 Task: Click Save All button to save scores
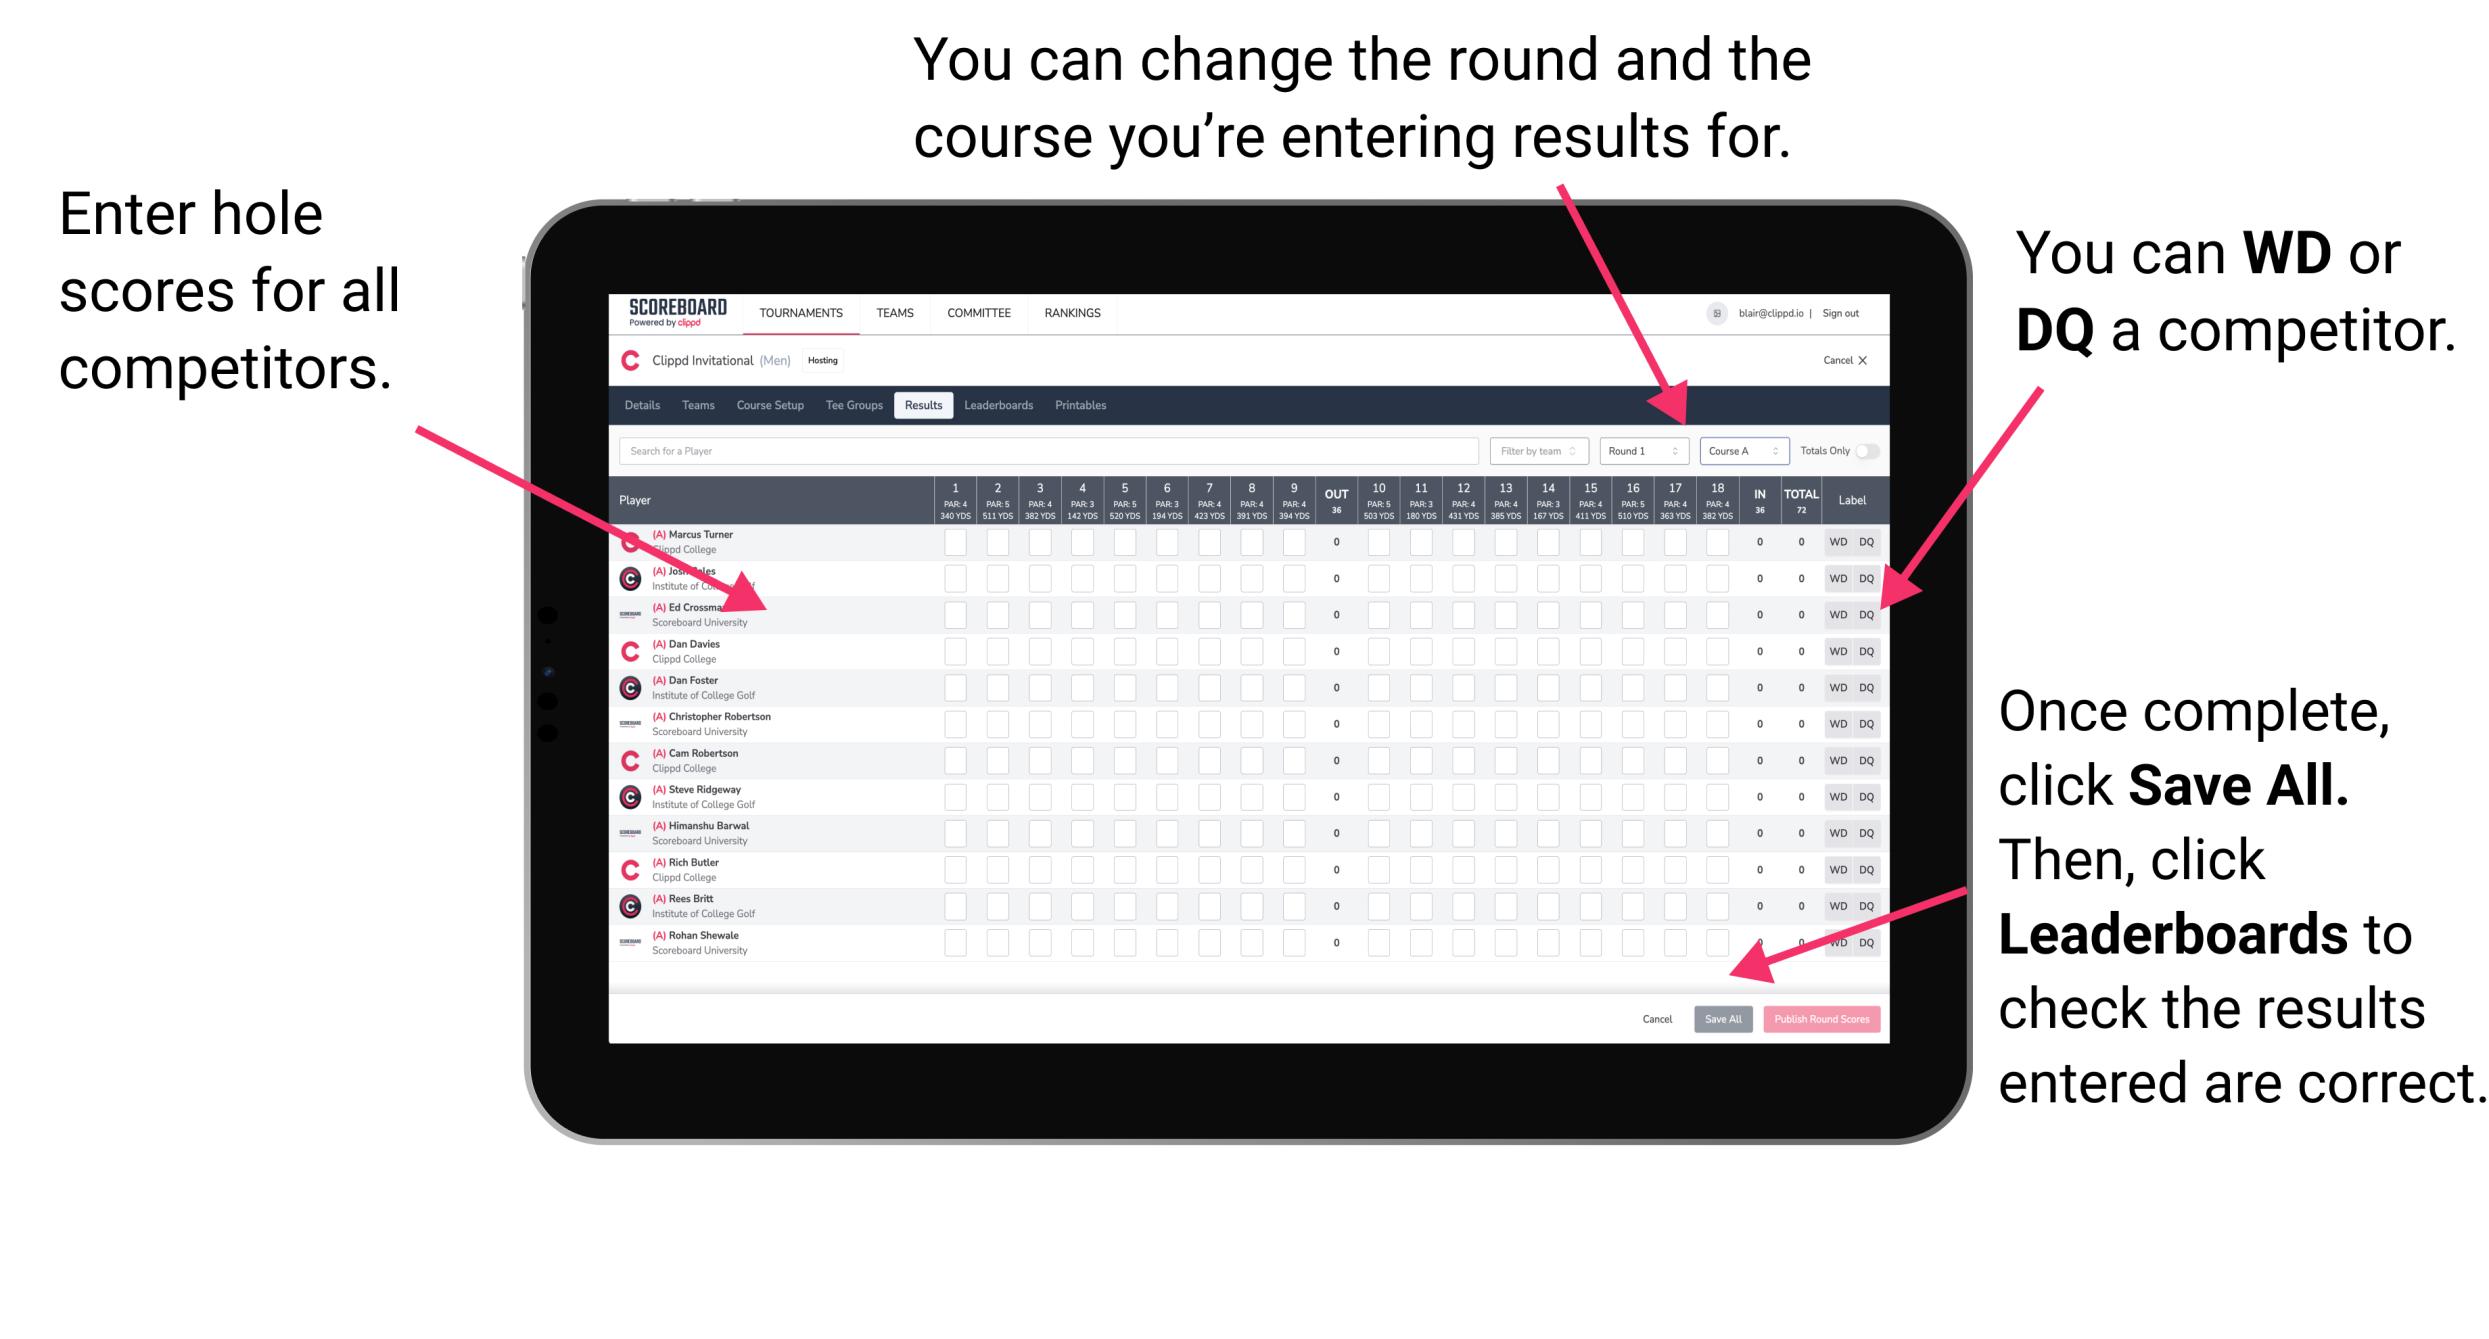[x=1723, y=1019]
